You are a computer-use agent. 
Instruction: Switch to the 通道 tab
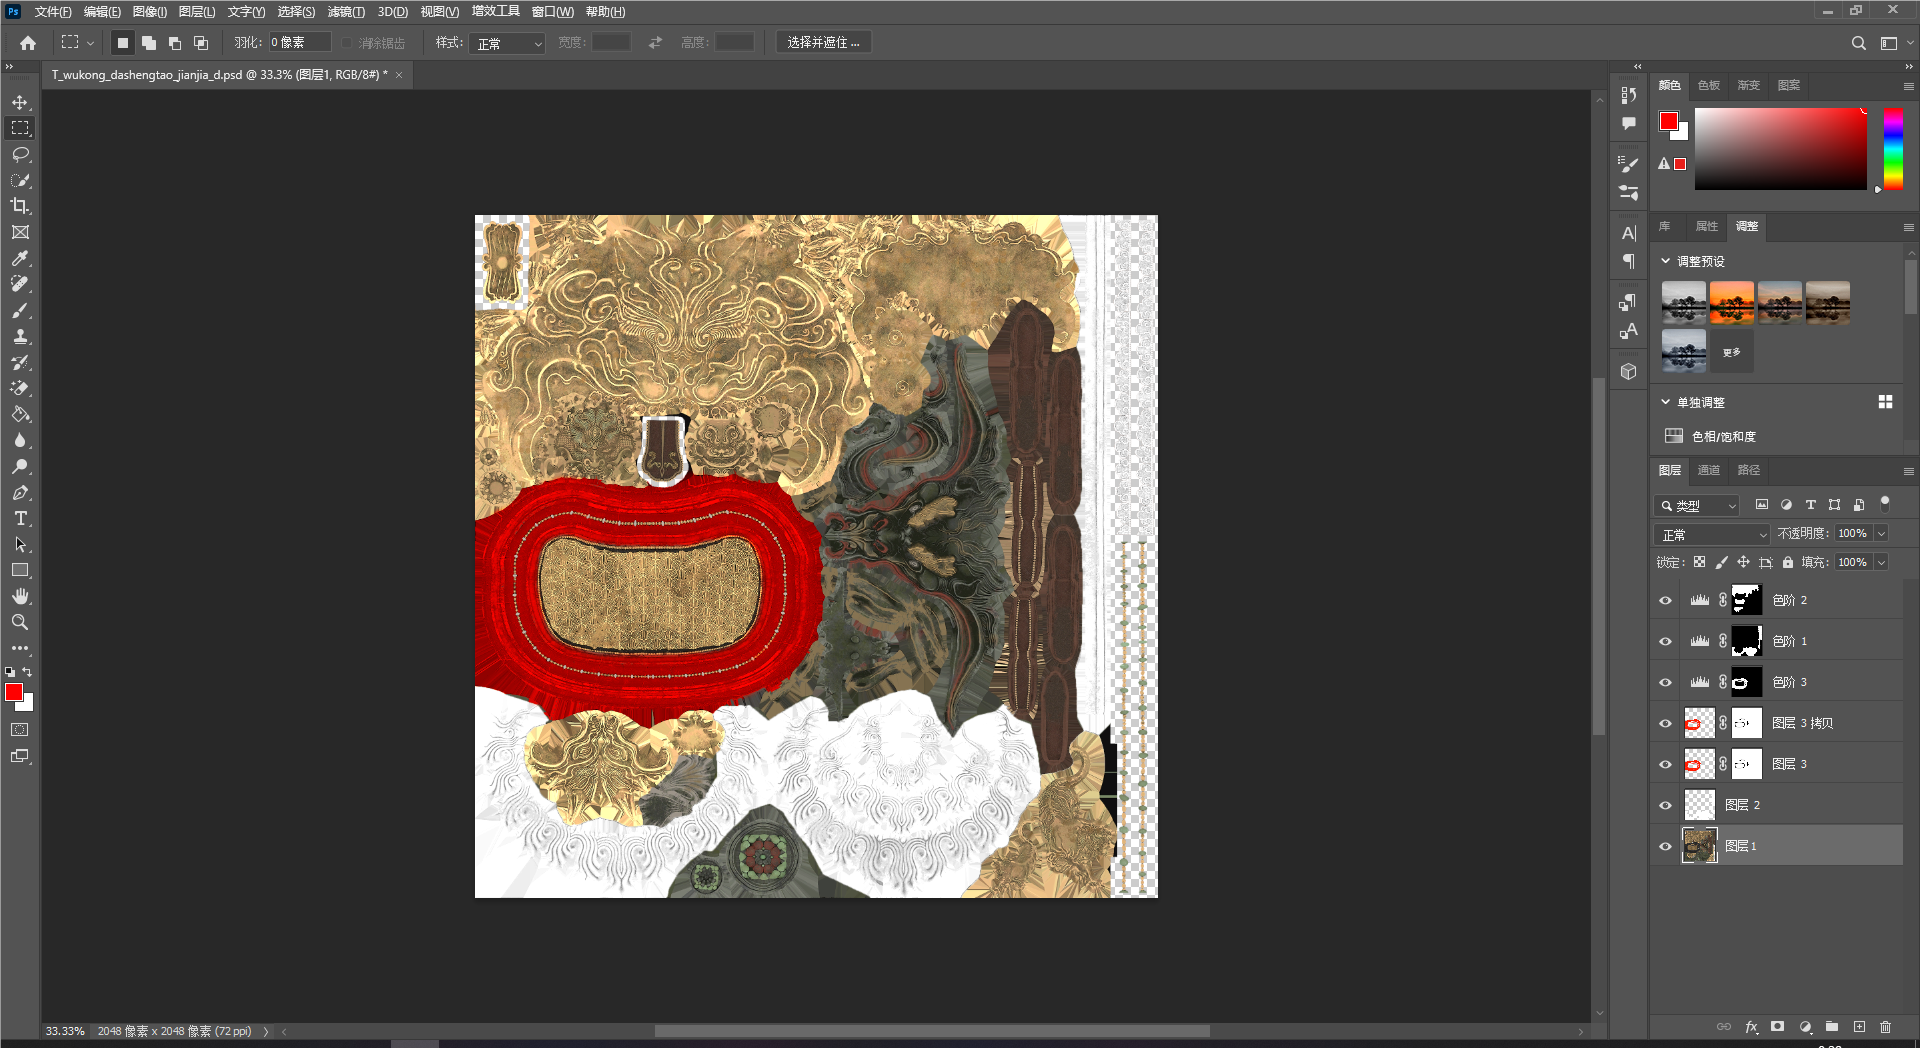[x=1708, y=470]
